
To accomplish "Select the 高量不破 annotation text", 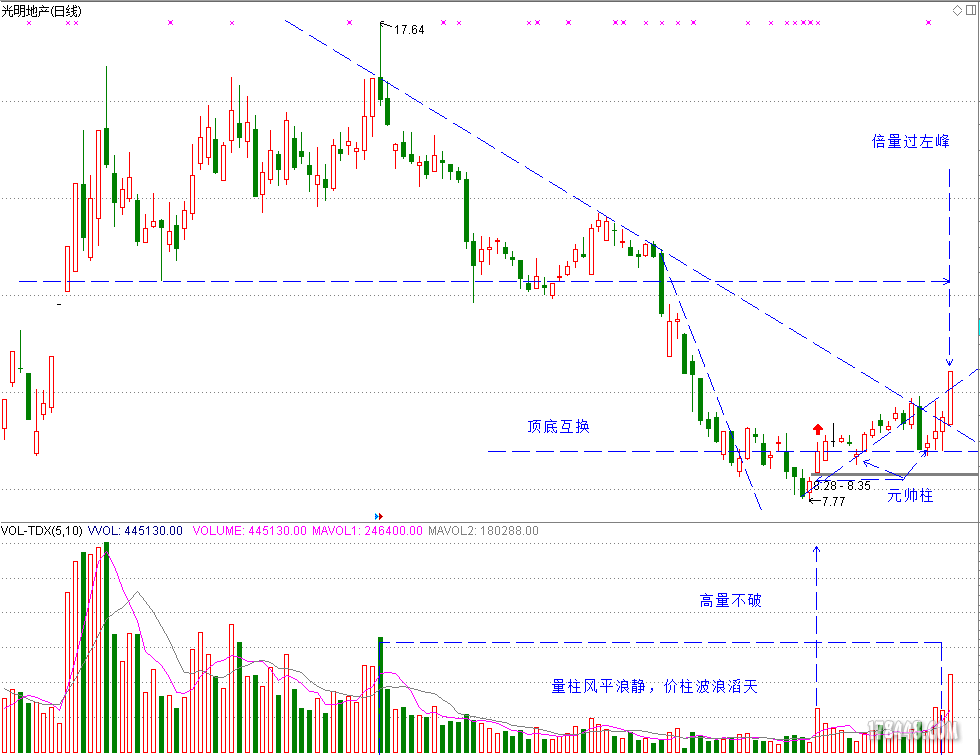I will coord(730,601).
